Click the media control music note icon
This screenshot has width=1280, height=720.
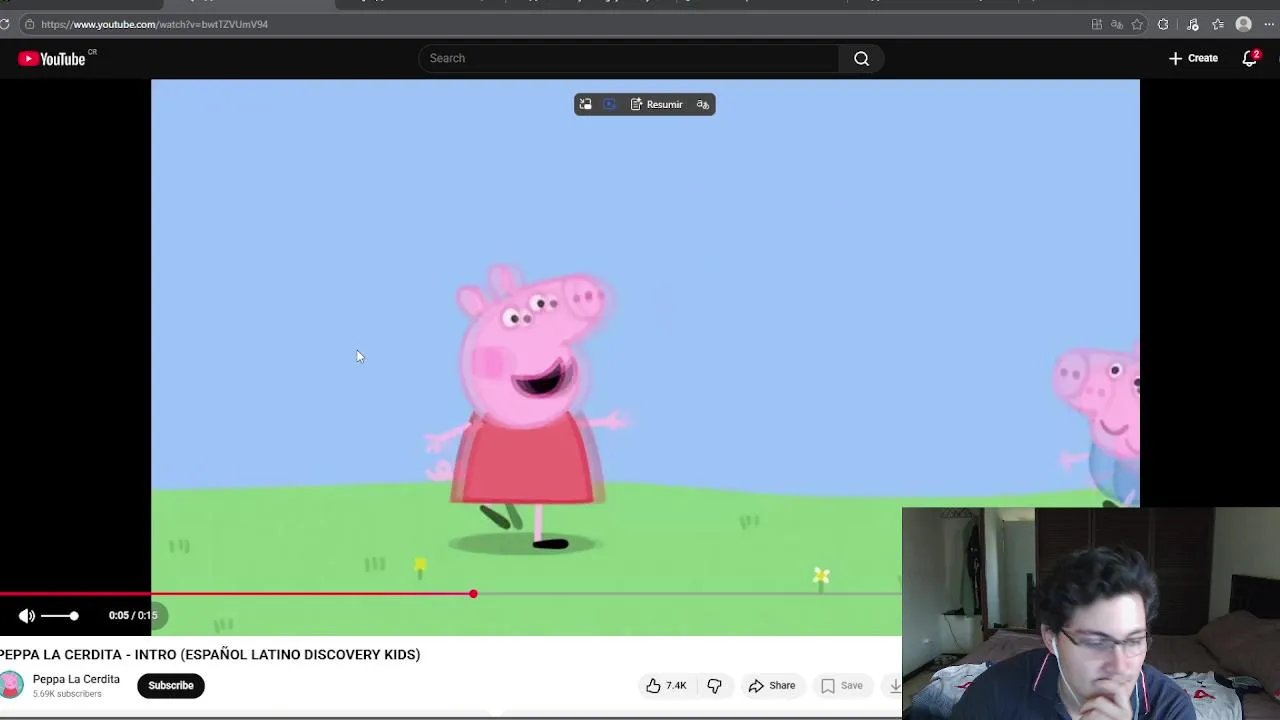pyautogui.click(x=1192, y=24)
